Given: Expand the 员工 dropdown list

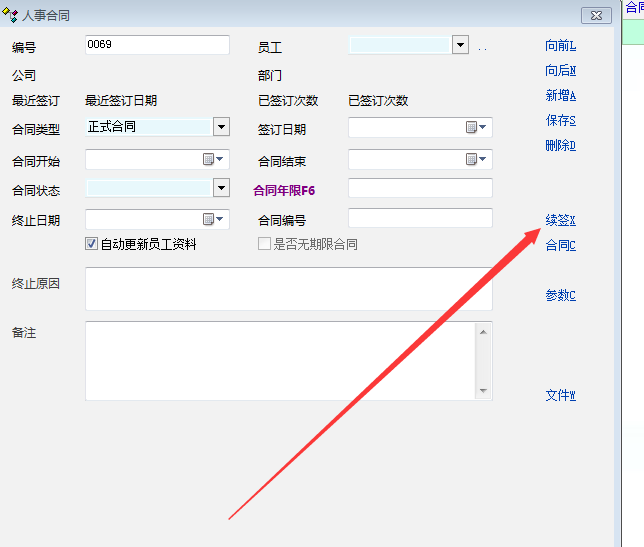Looking at the screenshot, I should 460,45.
